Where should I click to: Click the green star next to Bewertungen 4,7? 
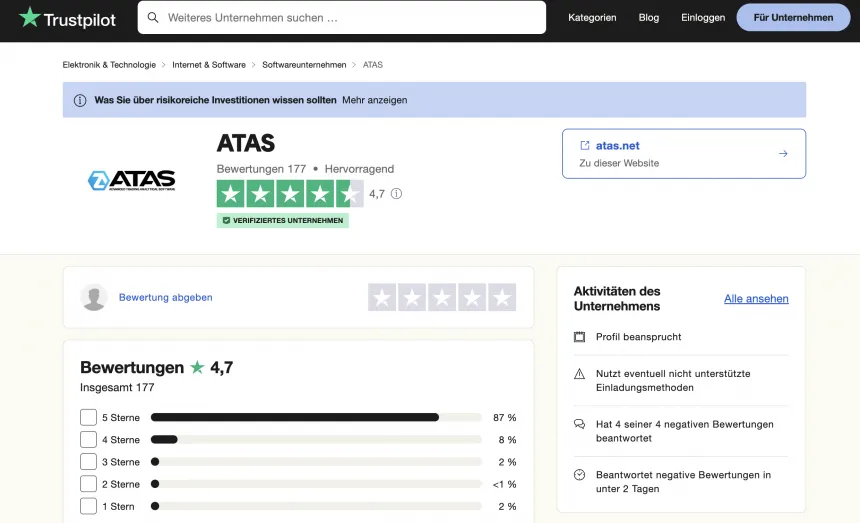(197, 367)
